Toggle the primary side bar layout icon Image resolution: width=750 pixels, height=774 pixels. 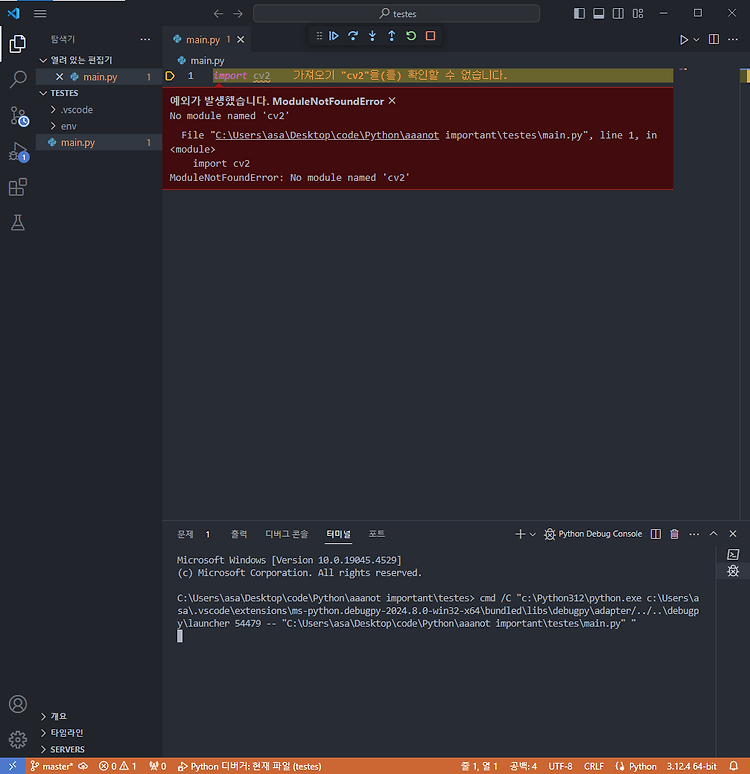[x=579, y=13]
